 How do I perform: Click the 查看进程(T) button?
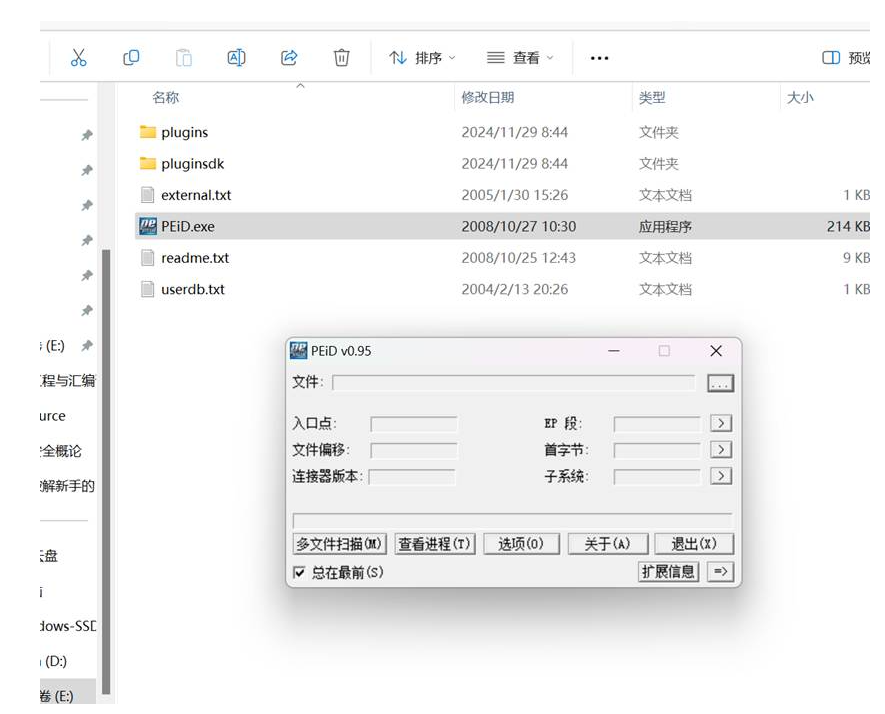pyautogui.click(x=435, y=544)
